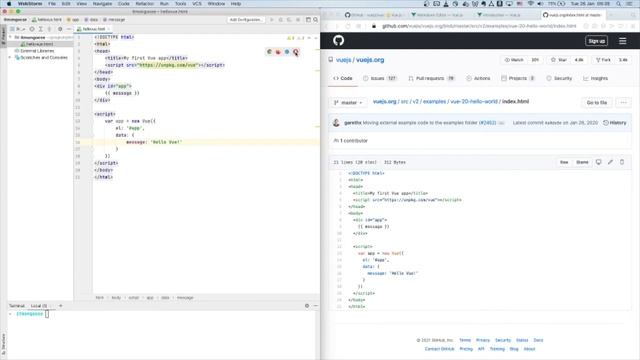Select helloua.html file in Project tree
640x360 pixels.
tap(40, 44)
